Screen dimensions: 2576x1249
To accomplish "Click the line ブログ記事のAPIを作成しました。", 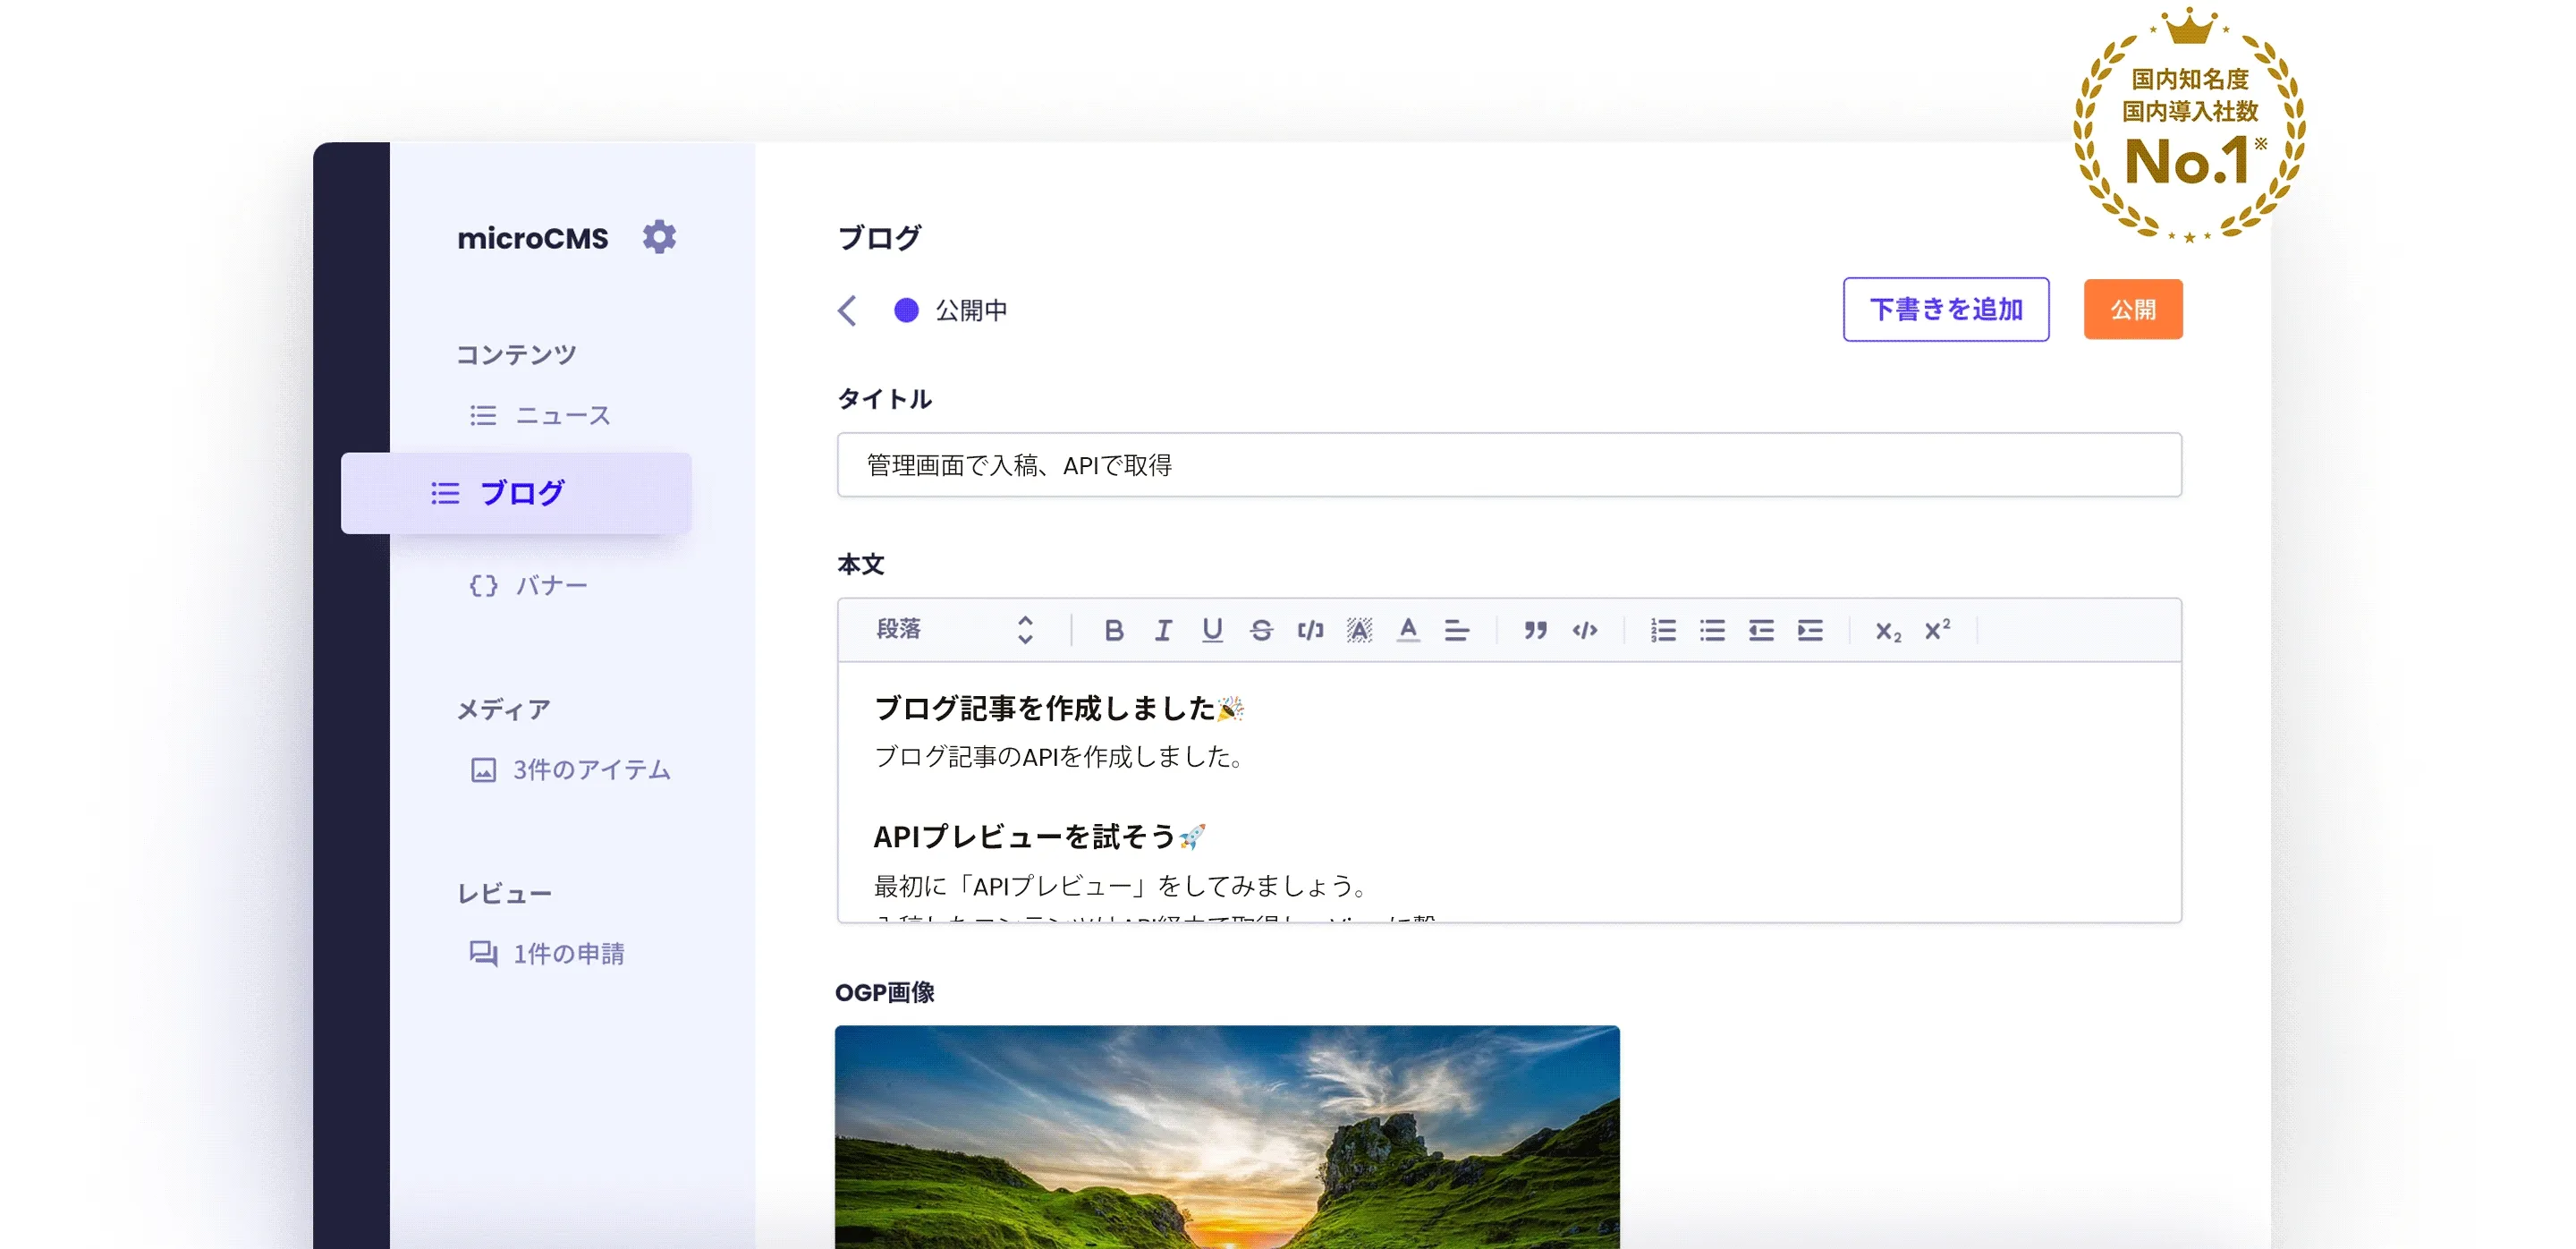I will click(1060, 757).
